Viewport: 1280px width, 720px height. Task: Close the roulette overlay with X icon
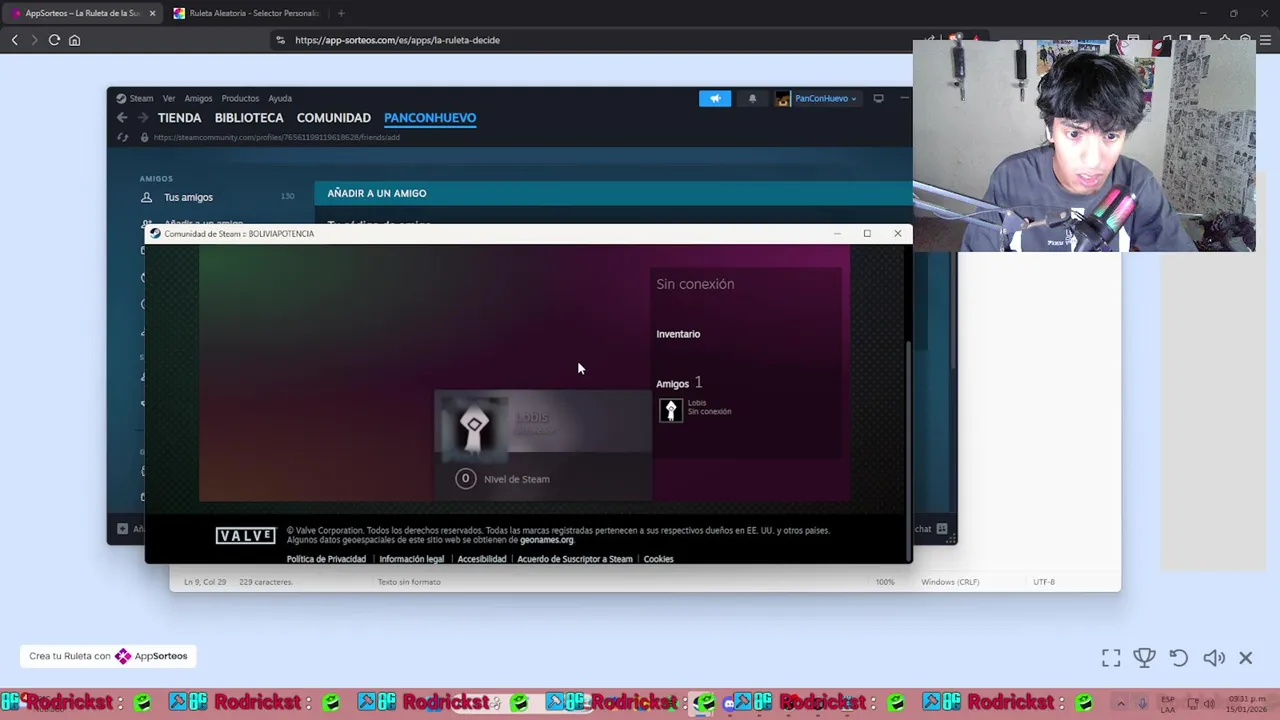(x=1246, y=657)
